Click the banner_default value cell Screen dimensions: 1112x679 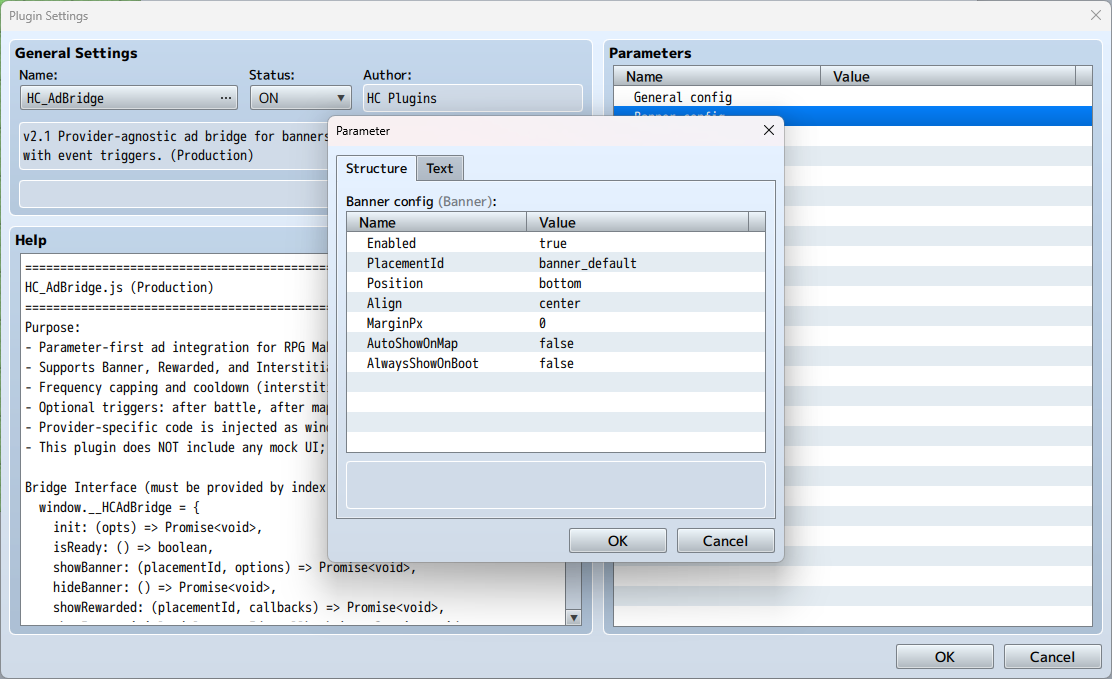coord(588,263)
